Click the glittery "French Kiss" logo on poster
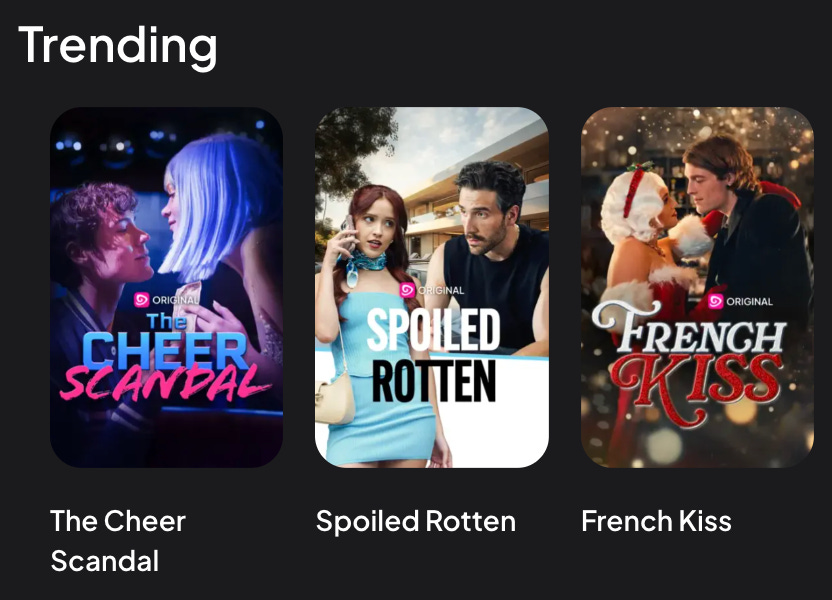832x600 pixels. coord(688,362)
